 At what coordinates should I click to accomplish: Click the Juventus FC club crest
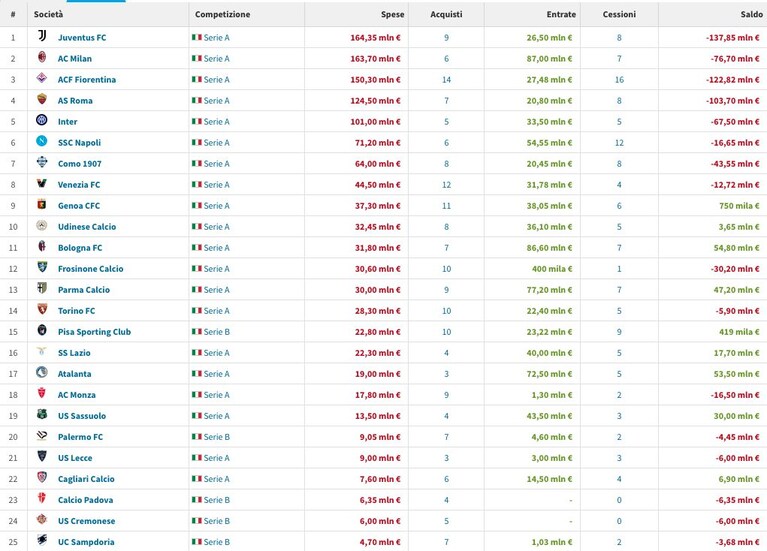click(x=42, y=36)
